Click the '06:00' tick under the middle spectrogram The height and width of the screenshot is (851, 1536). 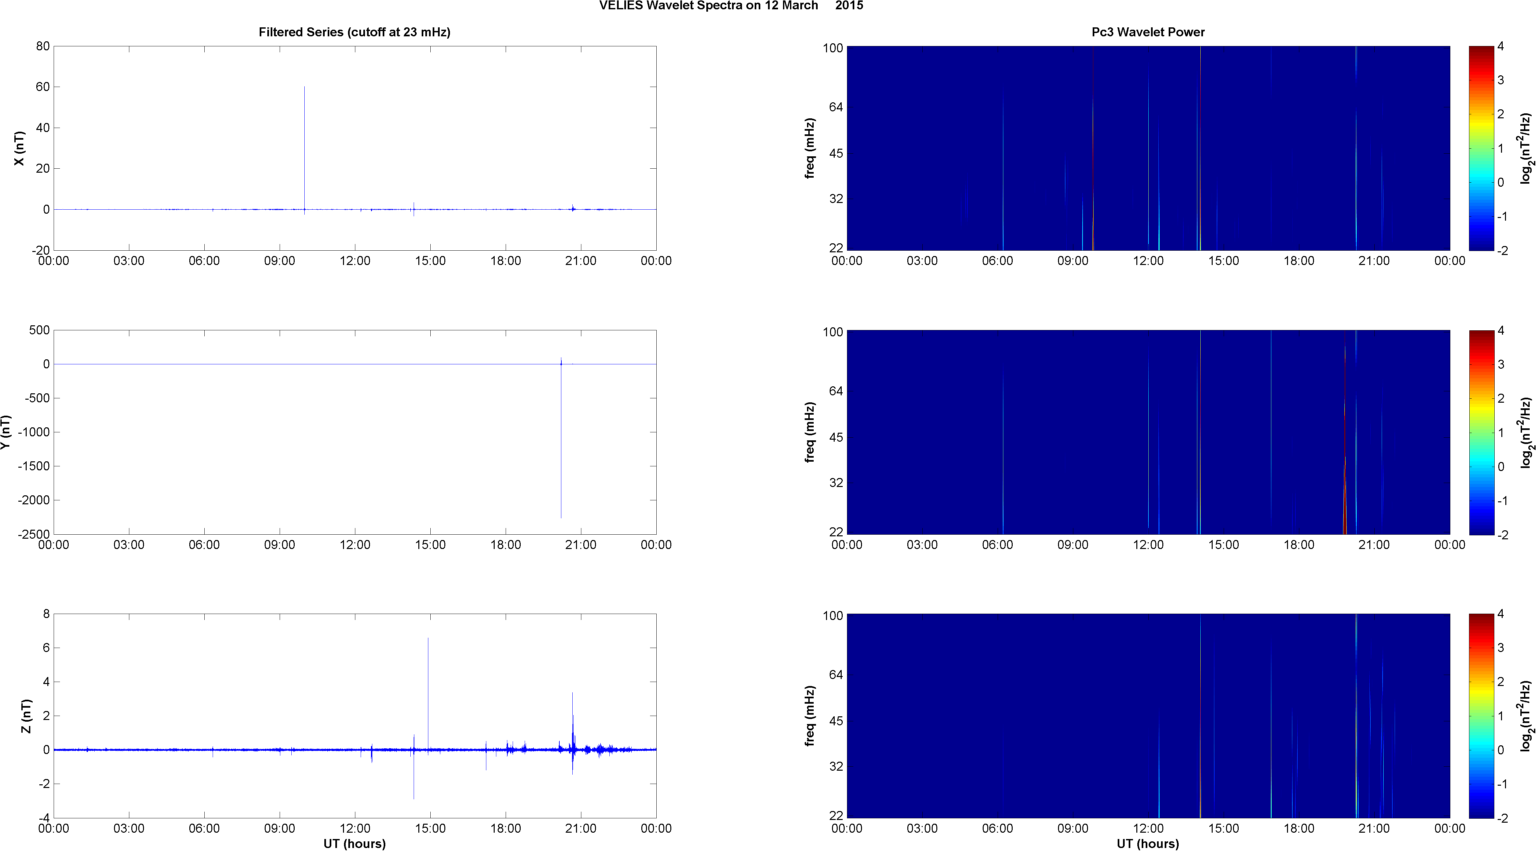[998, 545]
